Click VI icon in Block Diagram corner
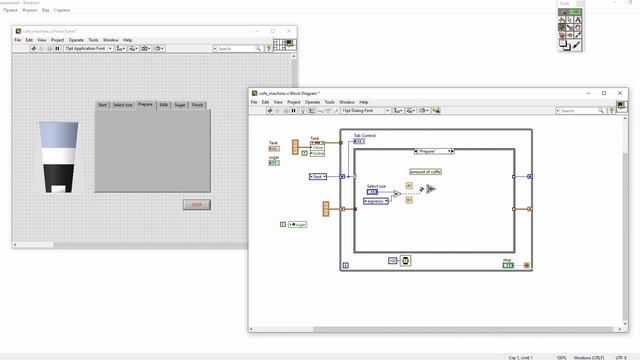This screenshot has height=360, width=640. click(x=622, y=107)
